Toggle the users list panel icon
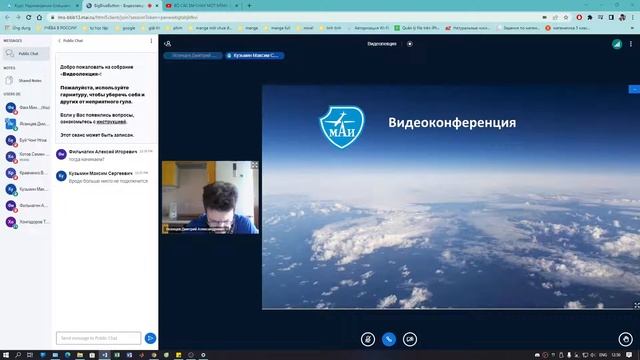640x360 pixels. [167, 43]
